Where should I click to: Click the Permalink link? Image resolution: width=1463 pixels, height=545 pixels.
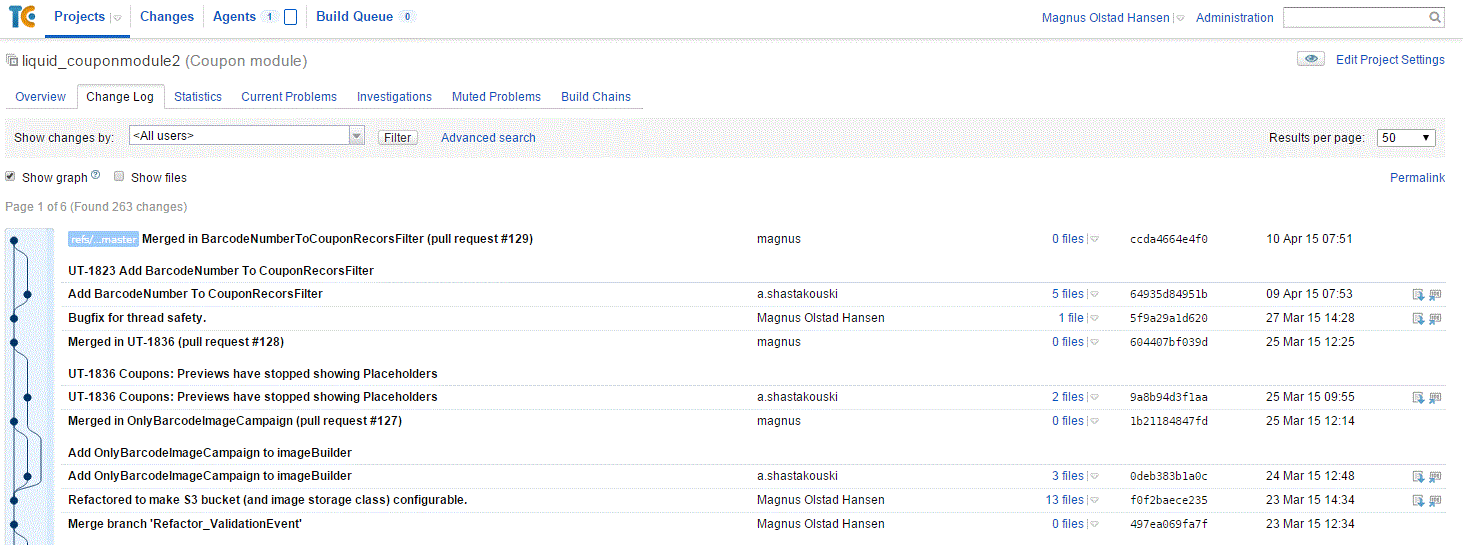pos(1417,178)
